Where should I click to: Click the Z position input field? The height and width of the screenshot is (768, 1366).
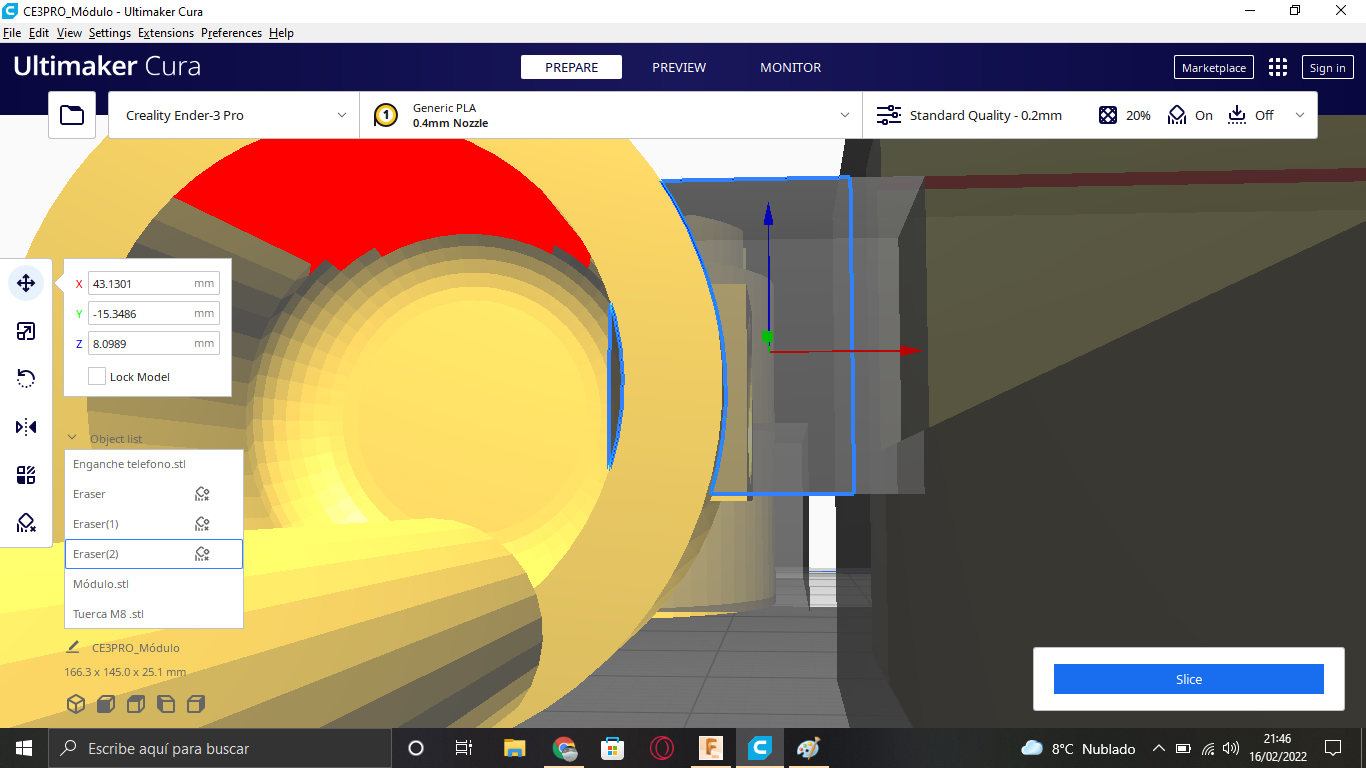coord(153,344)
